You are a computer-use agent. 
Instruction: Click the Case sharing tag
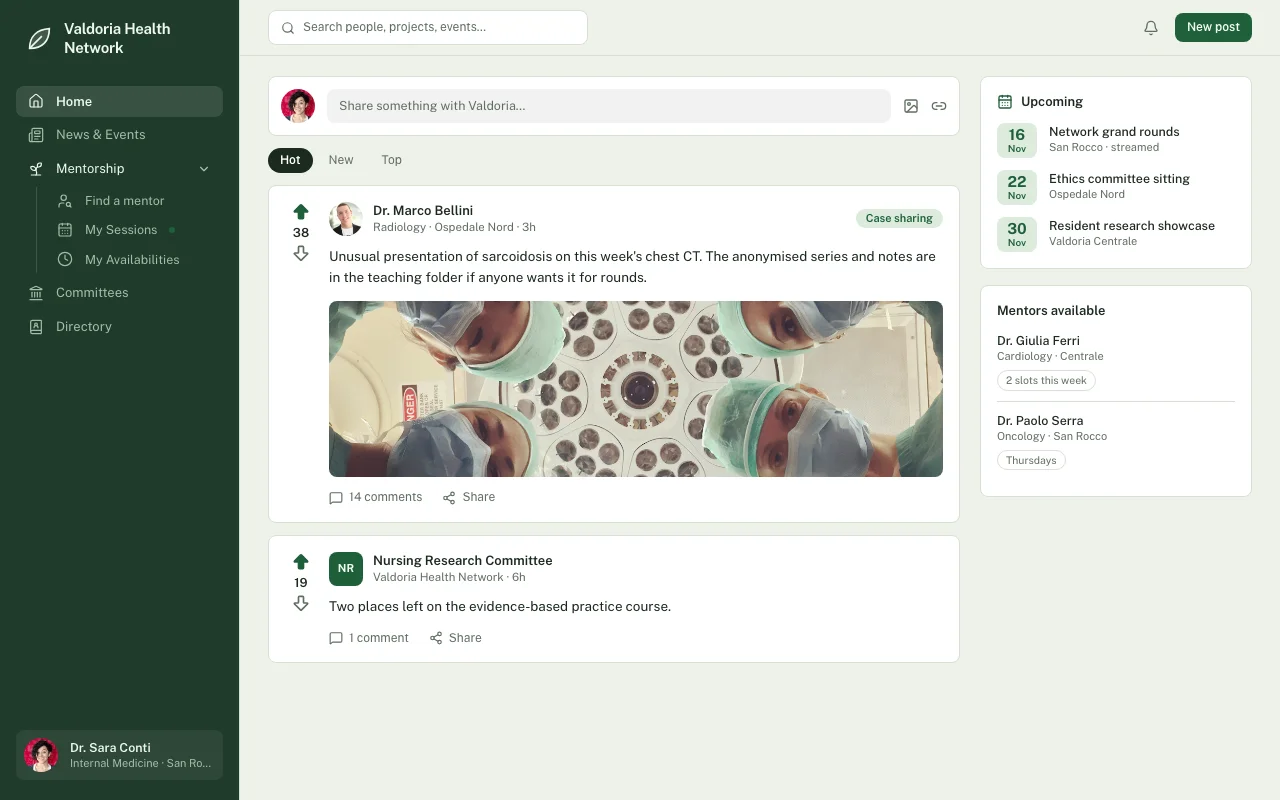pos(899,219)
